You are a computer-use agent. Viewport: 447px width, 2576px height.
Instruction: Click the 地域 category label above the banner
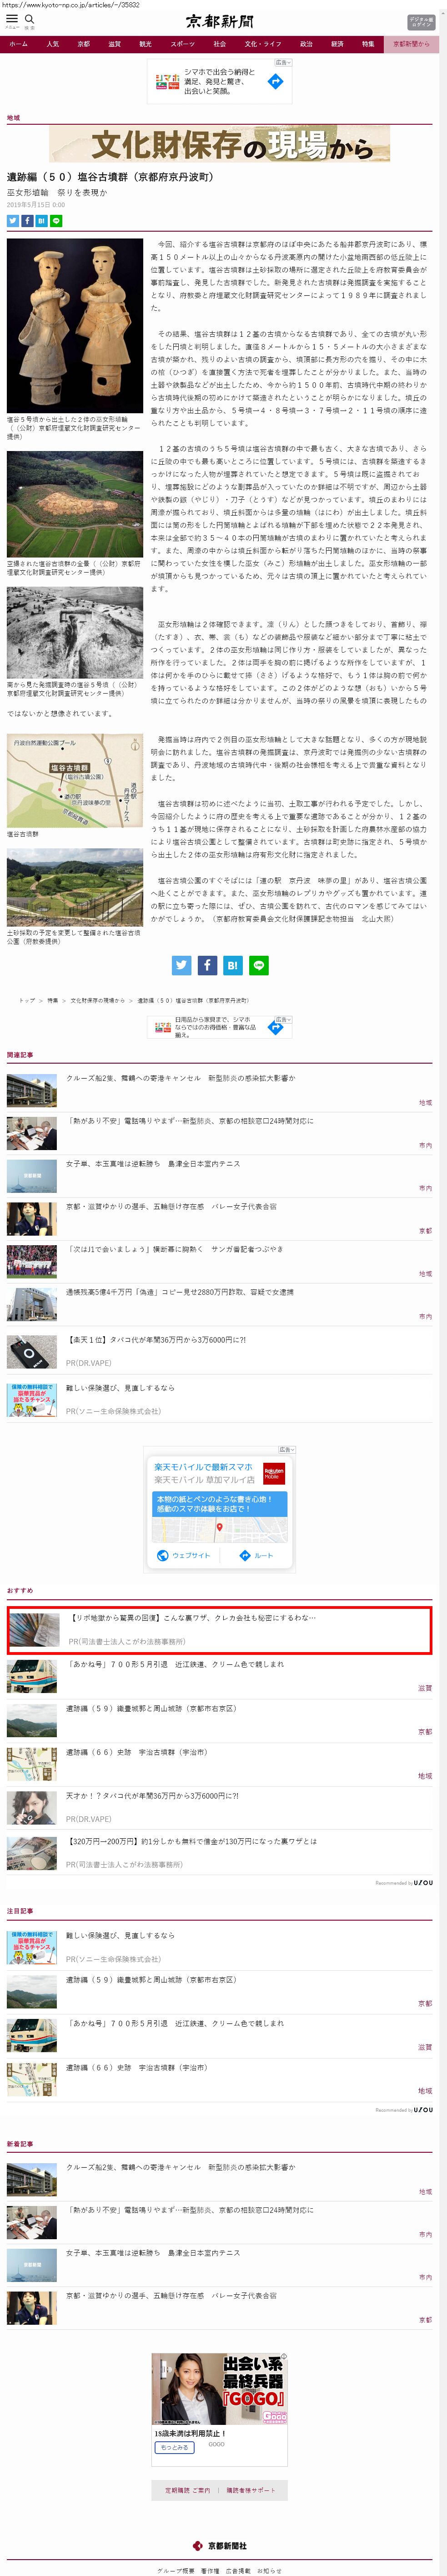tap(13, 118)
